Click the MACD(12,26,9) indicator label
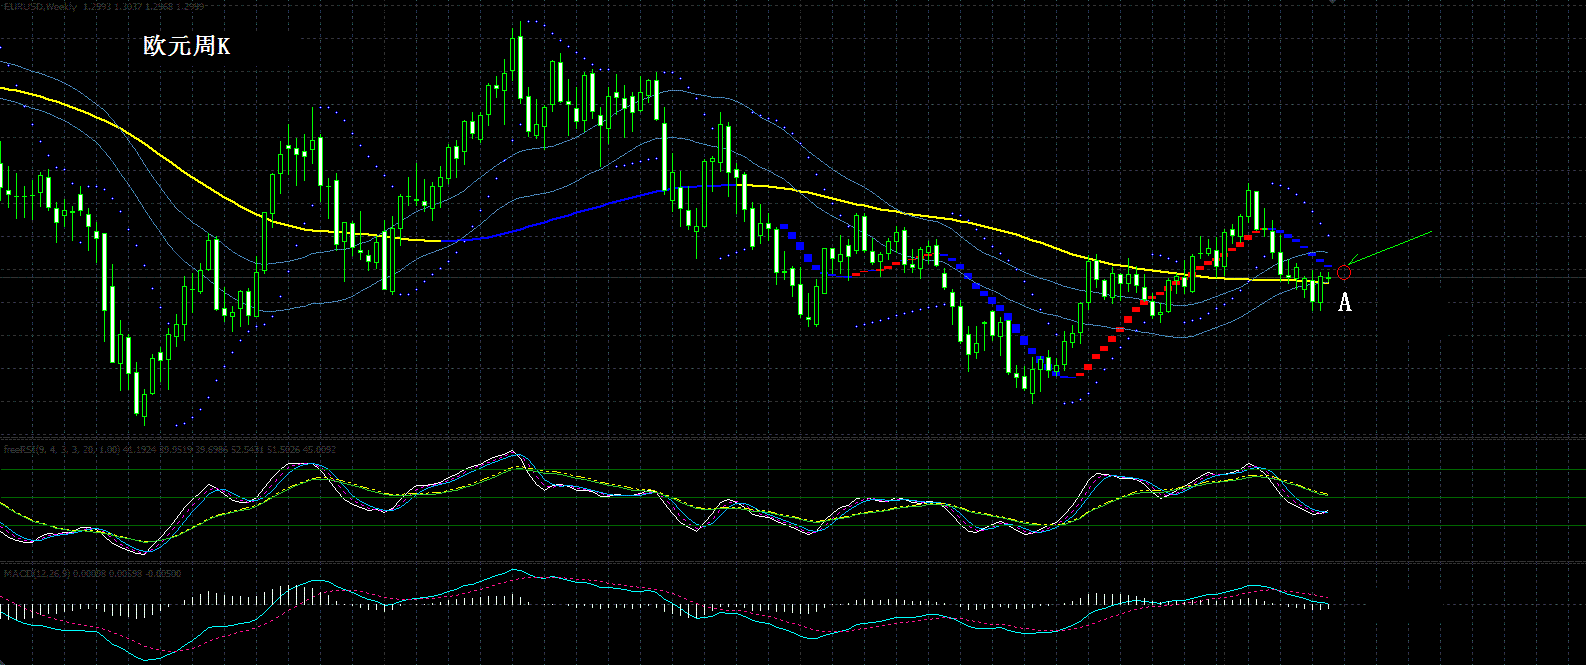 (92, 574)
